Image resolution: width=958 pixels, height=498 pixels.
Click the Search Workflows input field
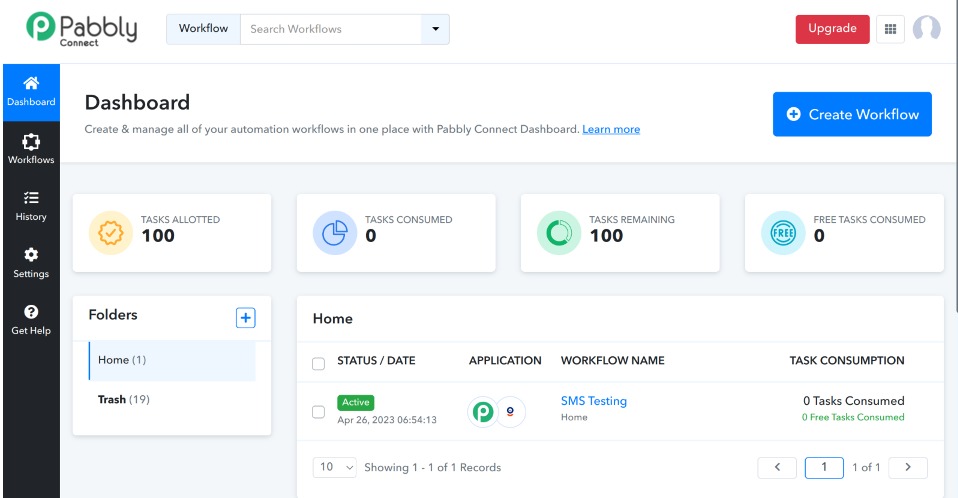(x=331, y=29)
